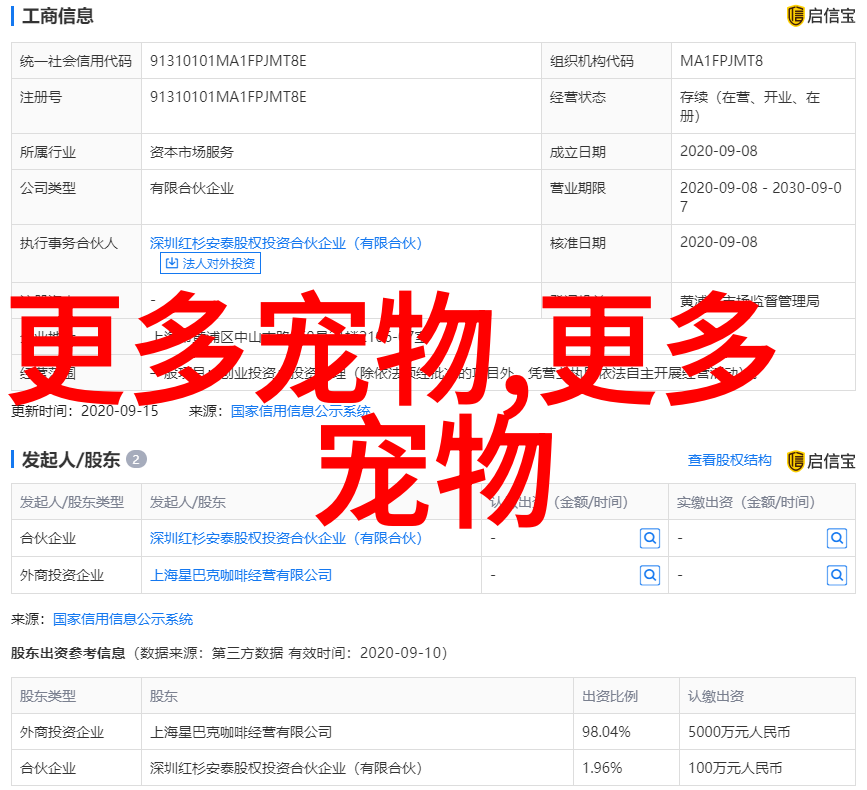Screen dimensions: 867x790
Task: Click the 股东出资参考信息 heading text
Action: point(68,653)
